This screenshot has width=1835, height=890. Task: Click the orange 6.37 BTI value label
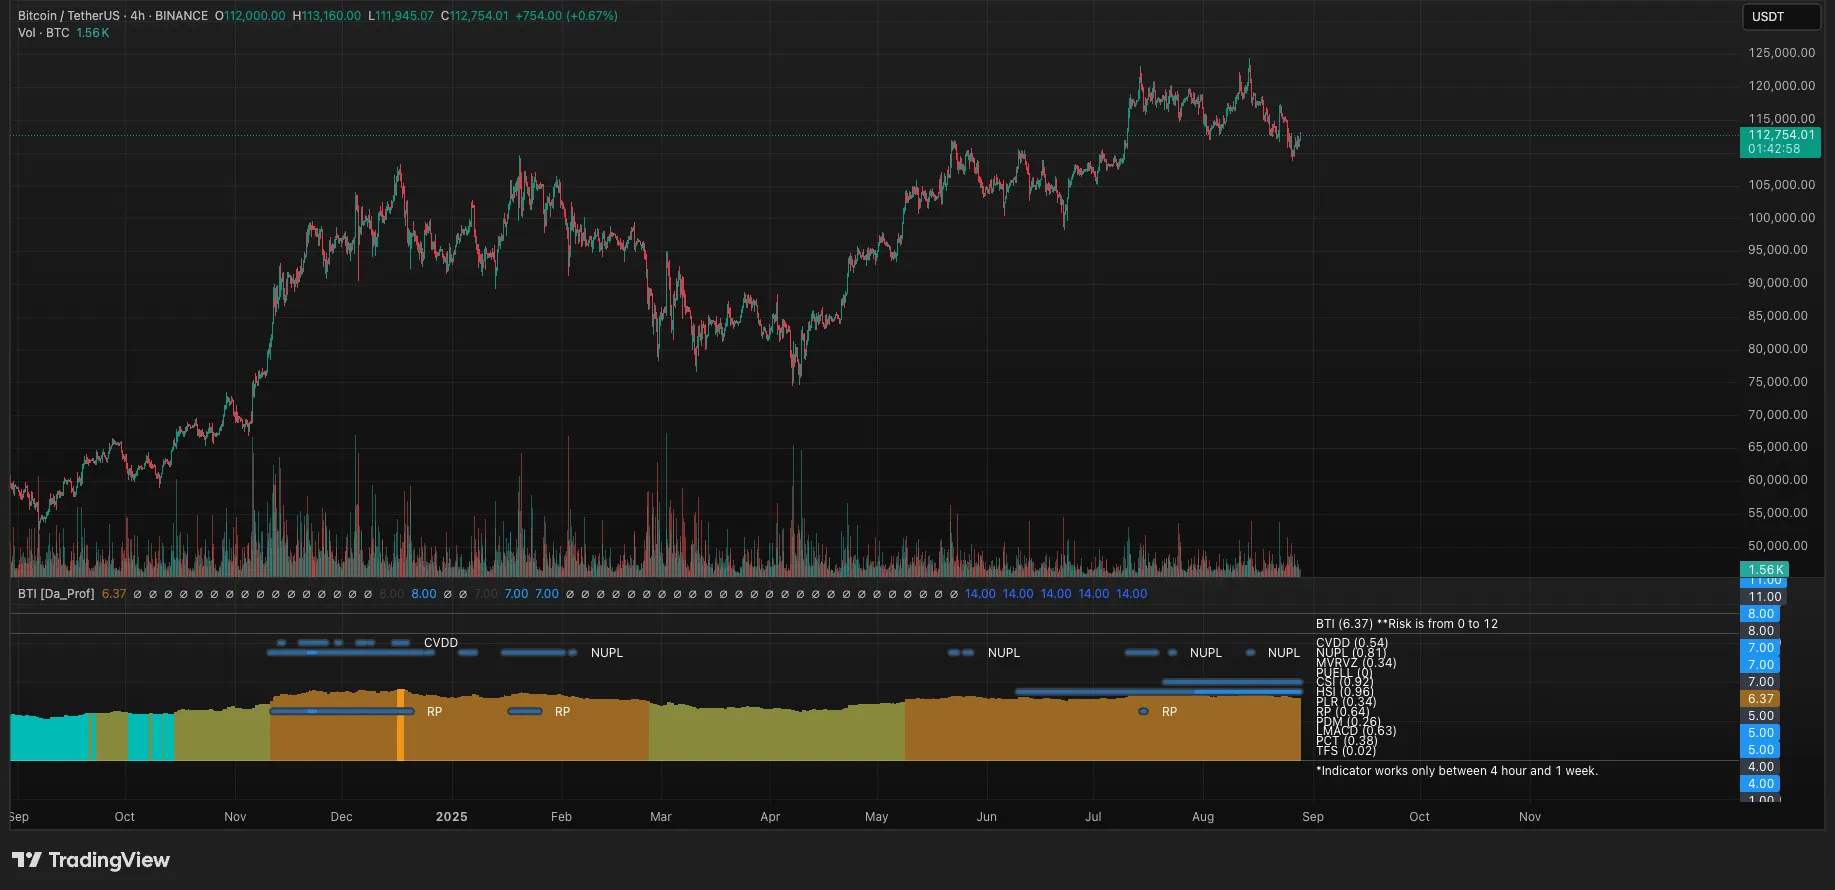point(1760,699)
